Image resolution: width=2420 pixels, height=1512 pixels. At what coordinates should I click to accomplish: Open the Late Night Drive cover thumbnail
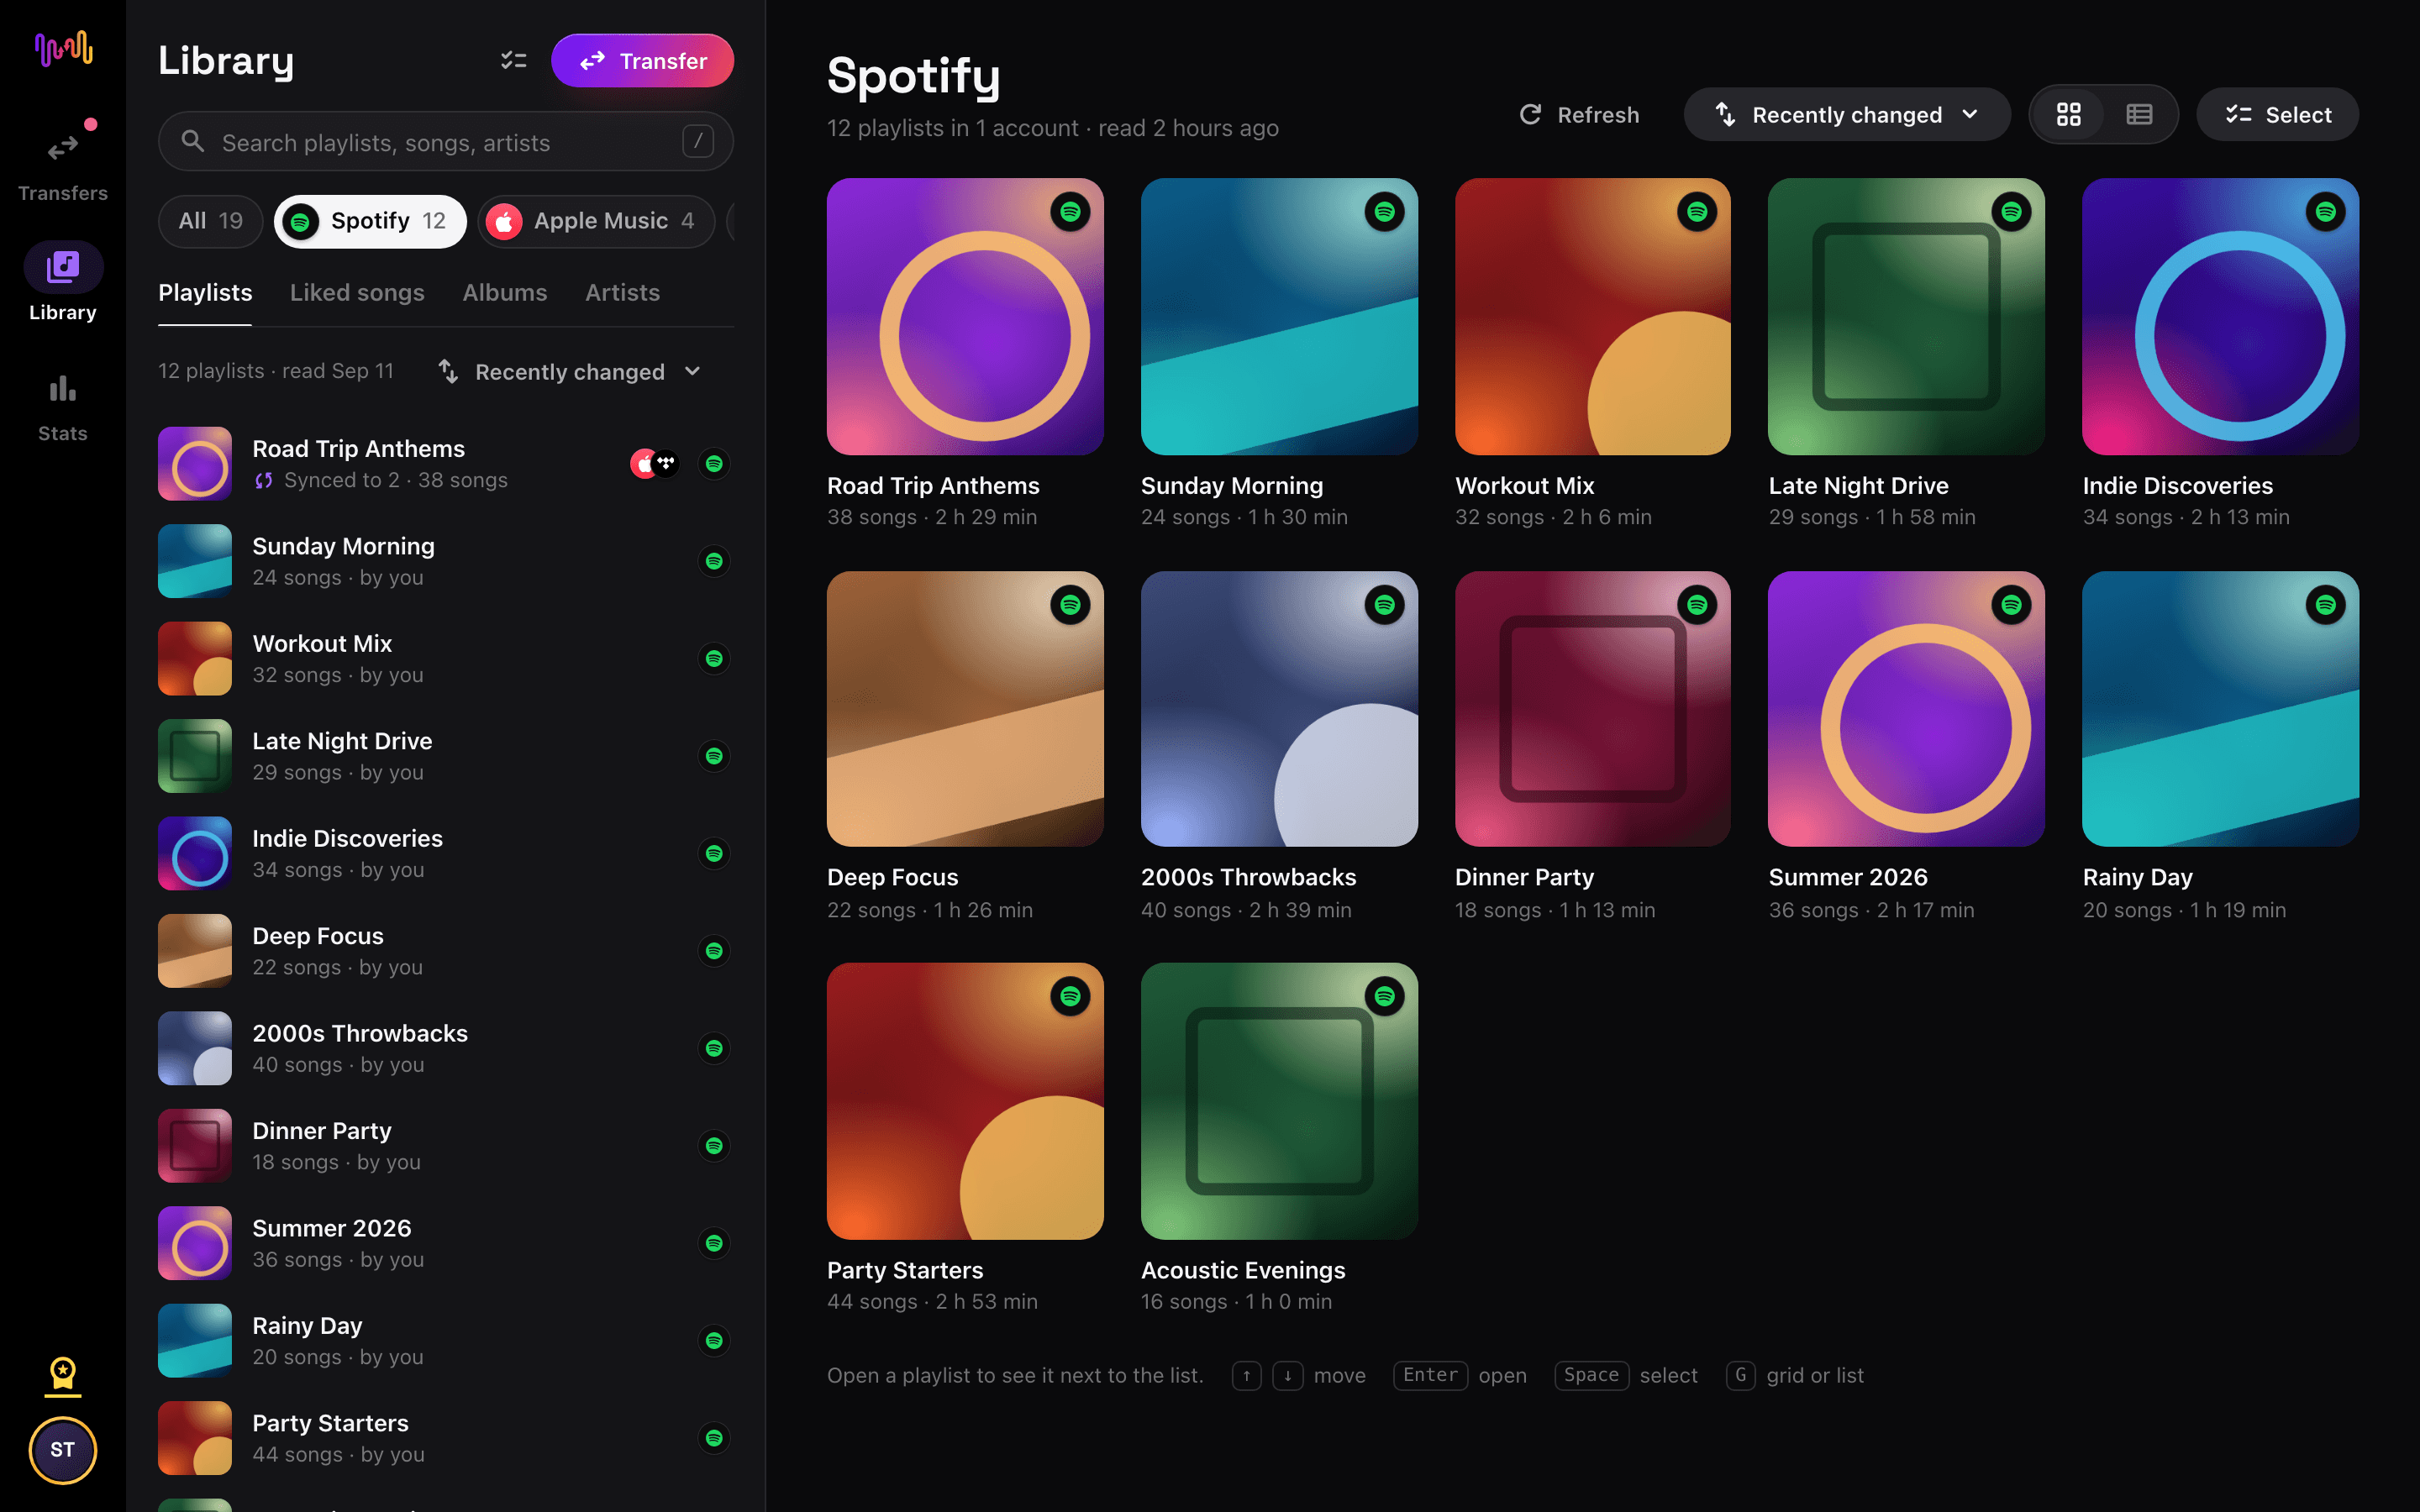click(x=1906, y=317)
